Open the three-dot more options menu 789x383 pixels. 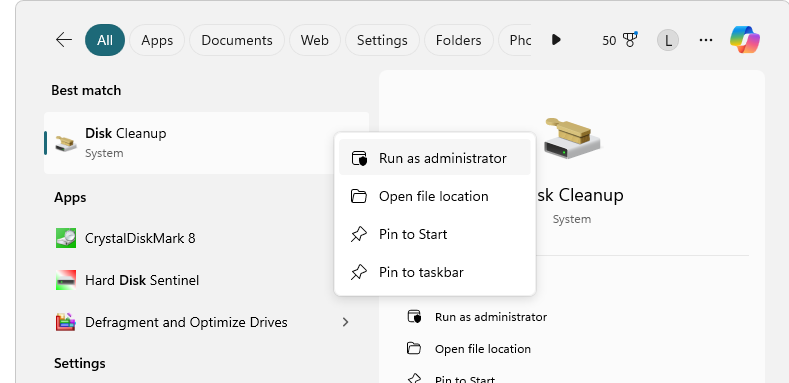coord(706,40)
